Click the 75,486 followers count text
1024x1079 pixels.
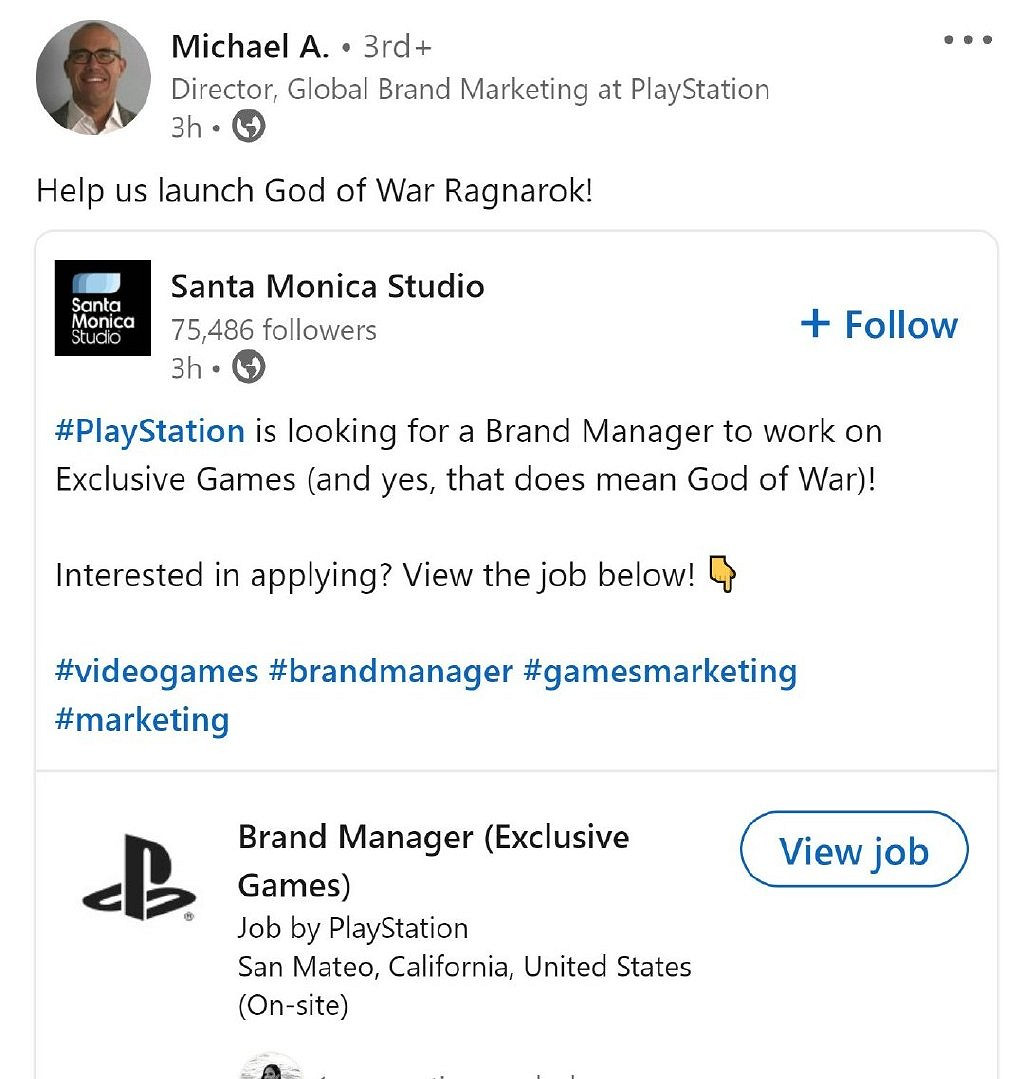(273, 330)
